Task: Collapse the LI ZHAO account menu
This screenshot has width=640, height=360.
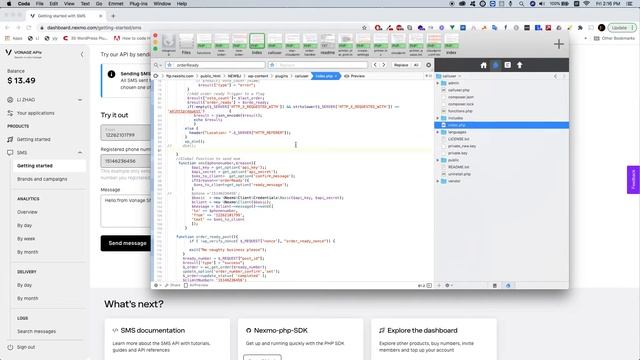Action: (80, 100)
